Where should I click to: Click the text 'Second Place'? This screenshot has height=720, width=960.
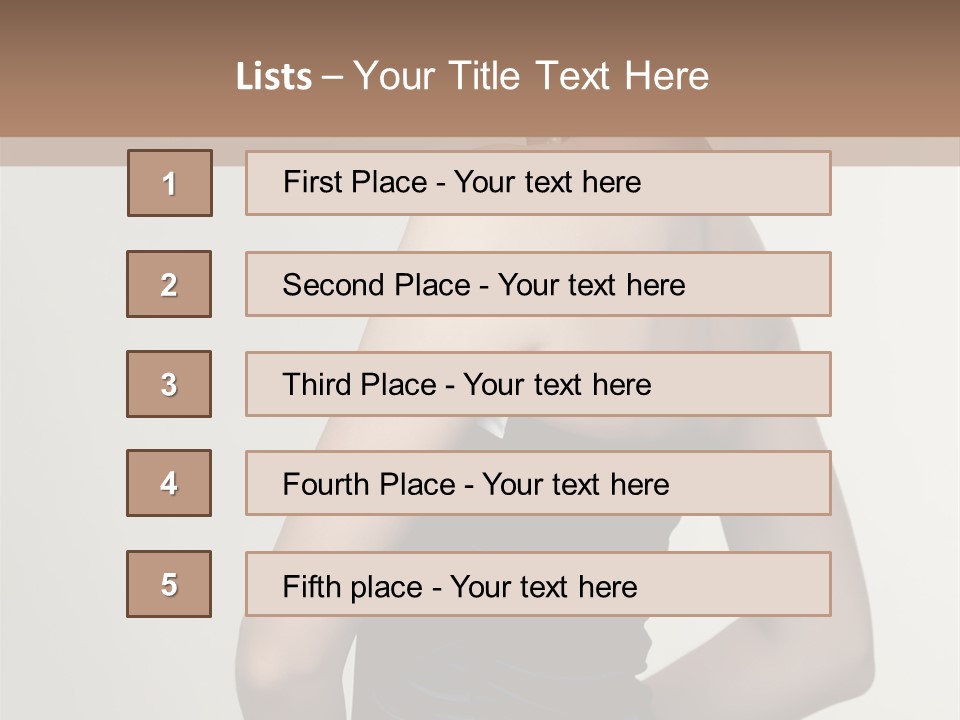pyautogui.click(x=376, y=285)
